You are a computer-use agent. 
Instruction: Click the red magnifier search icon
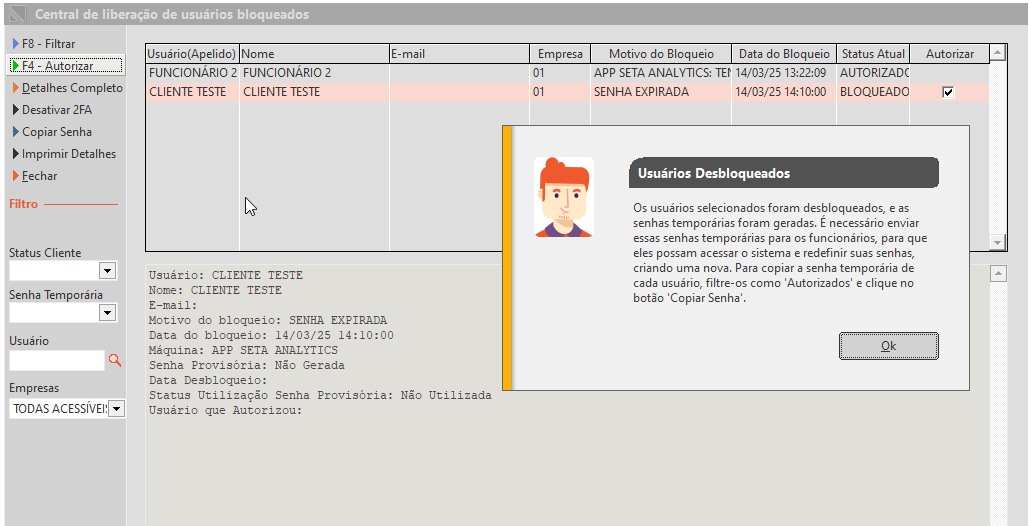point(115,359)
